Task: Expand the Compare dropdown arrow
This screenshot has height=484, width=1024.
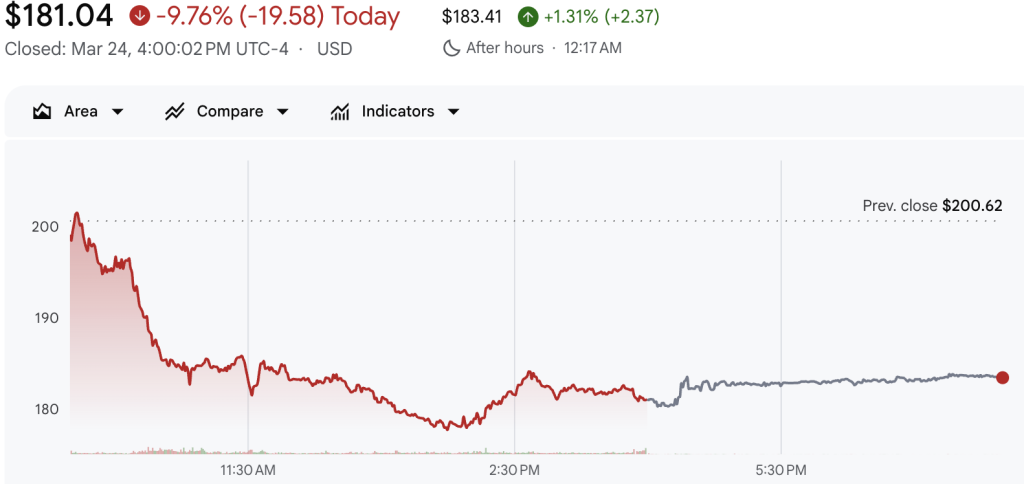Action: click(x=282, y=112)
